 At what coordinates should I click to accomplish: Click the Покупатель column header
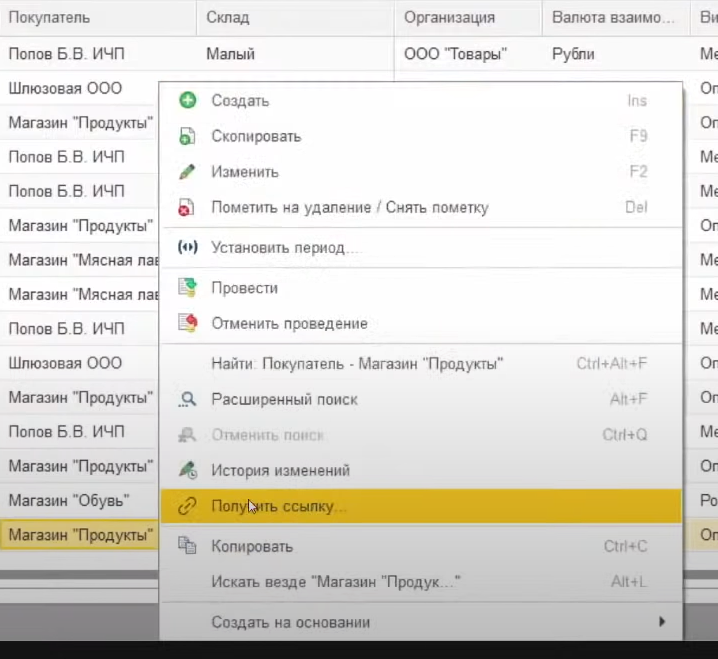[98, 17]
